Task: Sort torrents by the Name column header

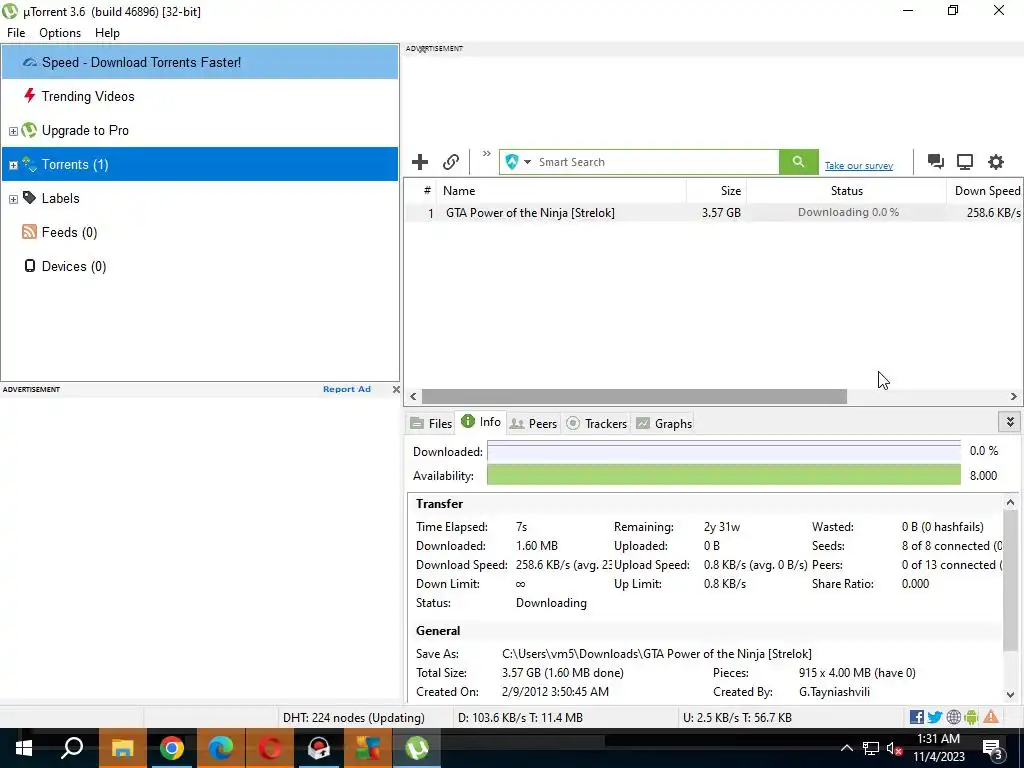Action: (x=562, y=191)
